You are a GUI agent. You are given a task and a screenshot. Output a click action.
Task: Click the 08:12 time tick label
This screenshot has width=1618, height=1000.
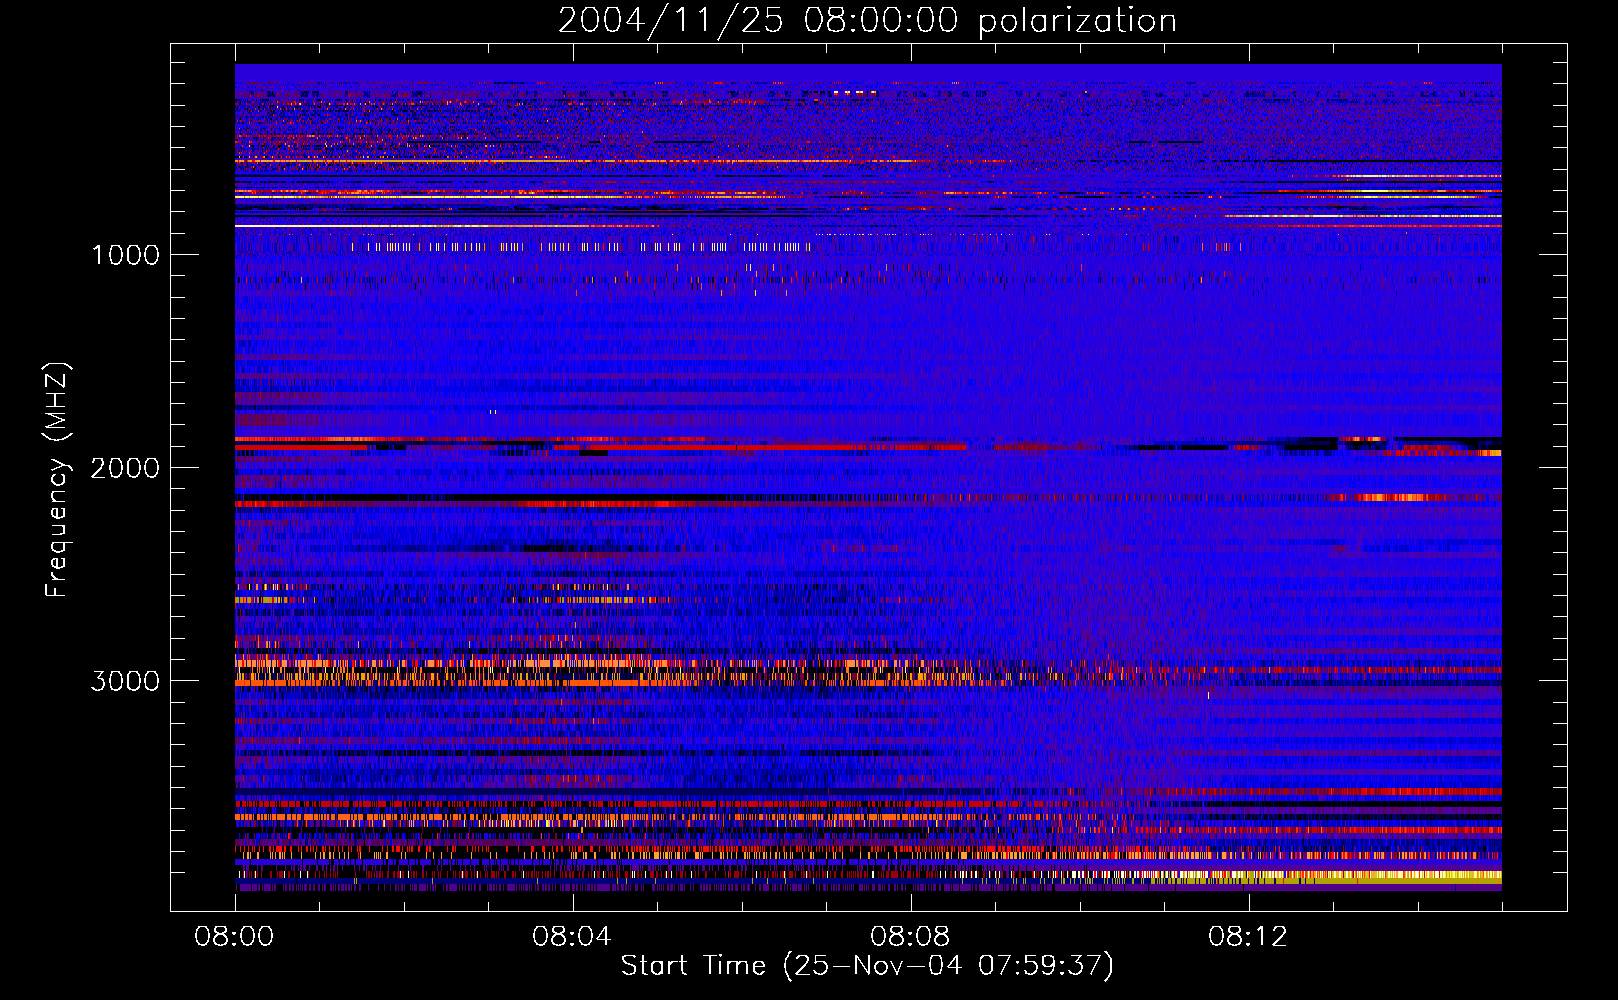(x=1248, y=937)
